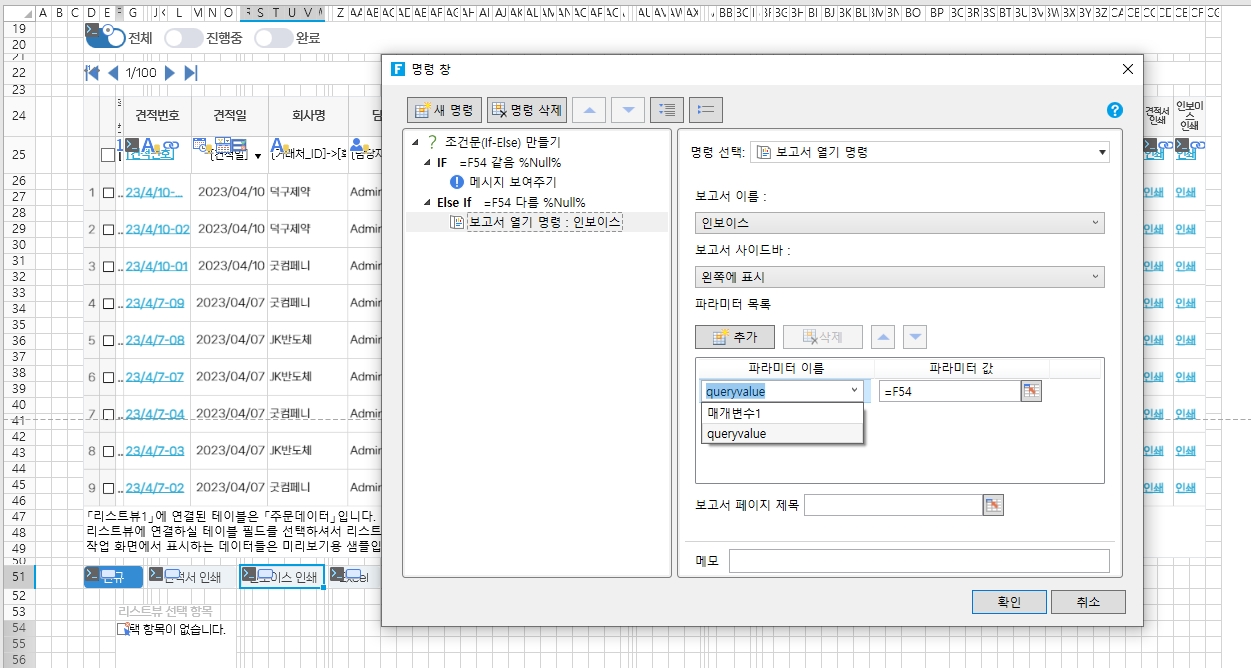Click the 새 명령 (new command) button

click(445, 110)
